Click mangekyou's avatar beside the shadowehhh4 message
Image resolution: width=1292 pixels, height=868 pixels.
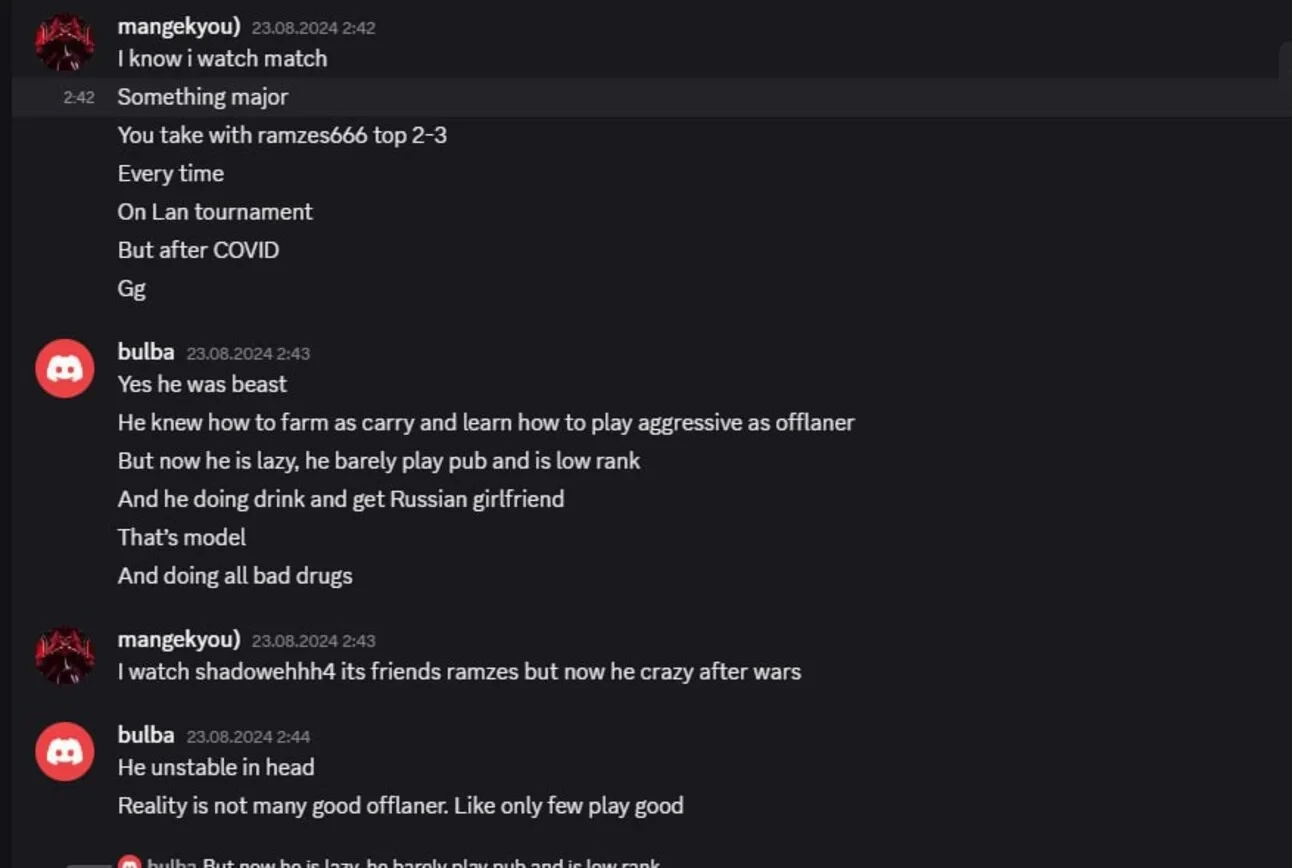[x=65, y=656]
